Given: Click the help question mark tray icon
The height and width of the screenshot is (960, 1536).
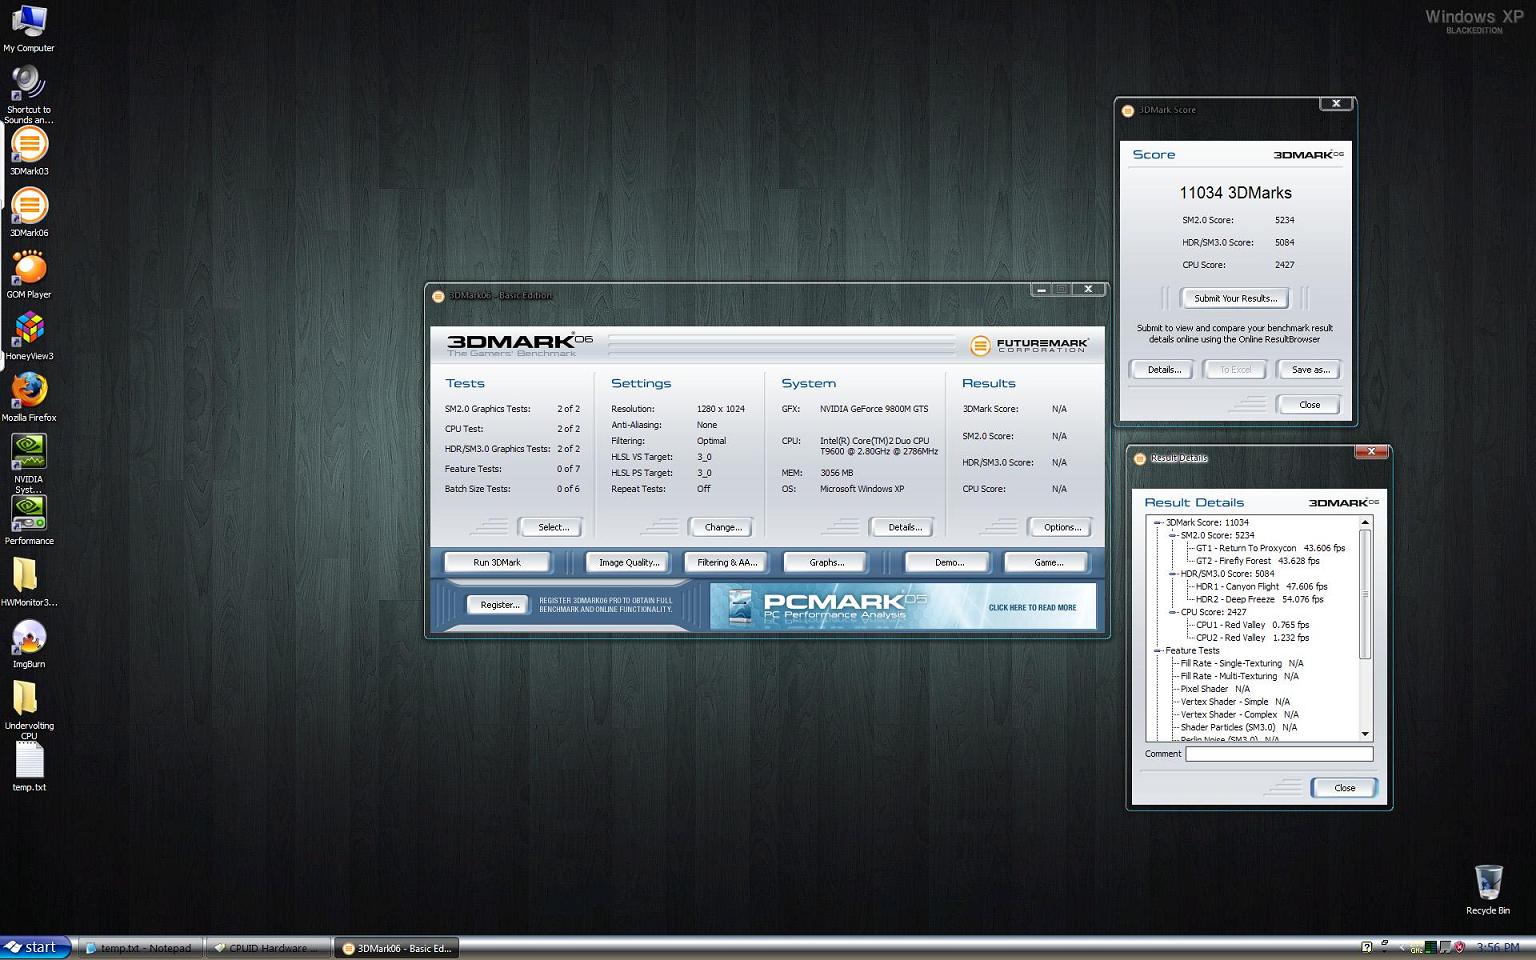Looking at the screenshot, I should point(1367,947).
